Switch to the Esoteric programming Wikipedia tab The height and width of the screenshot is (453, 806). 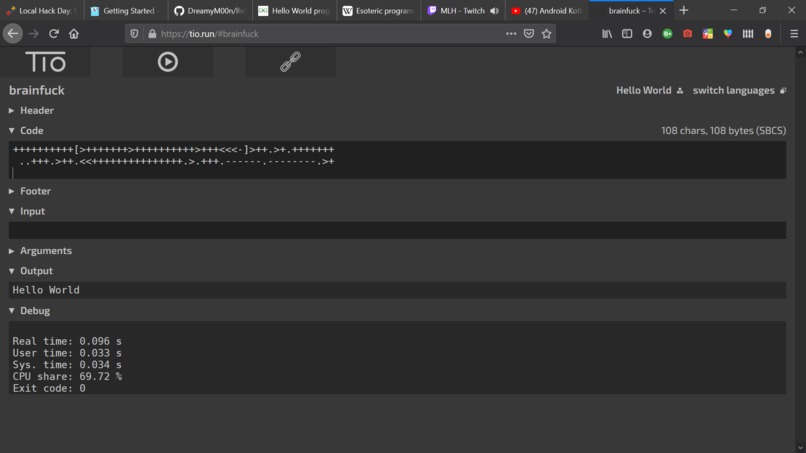click(379, 11)
